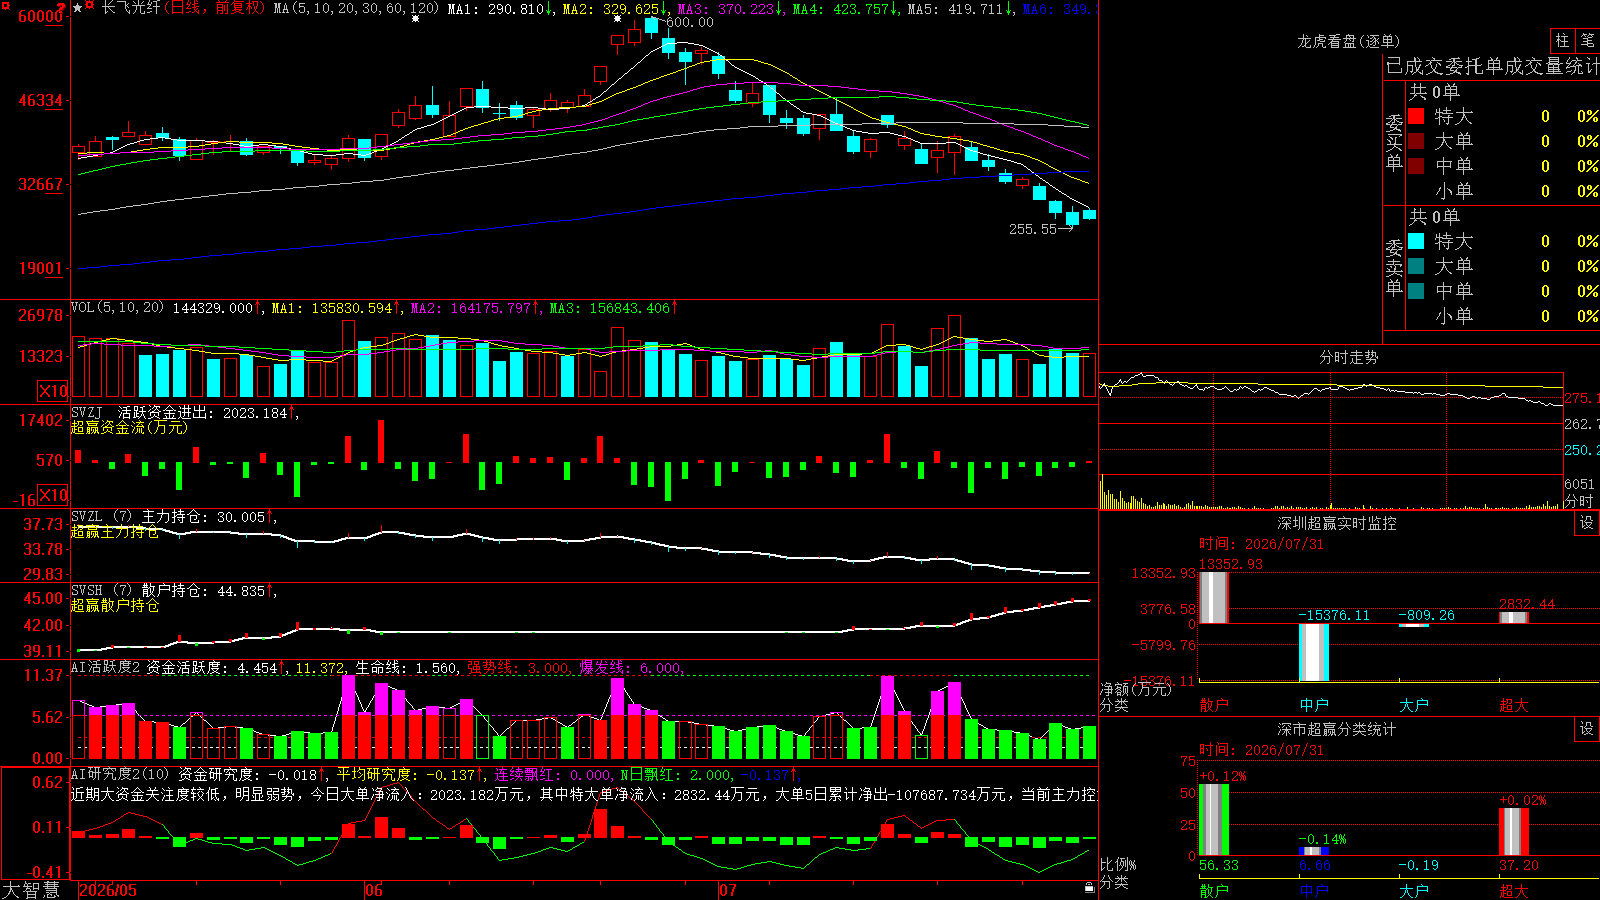Click the 长飞光纤 stock name
The image size is (1600, 900).
131,8
